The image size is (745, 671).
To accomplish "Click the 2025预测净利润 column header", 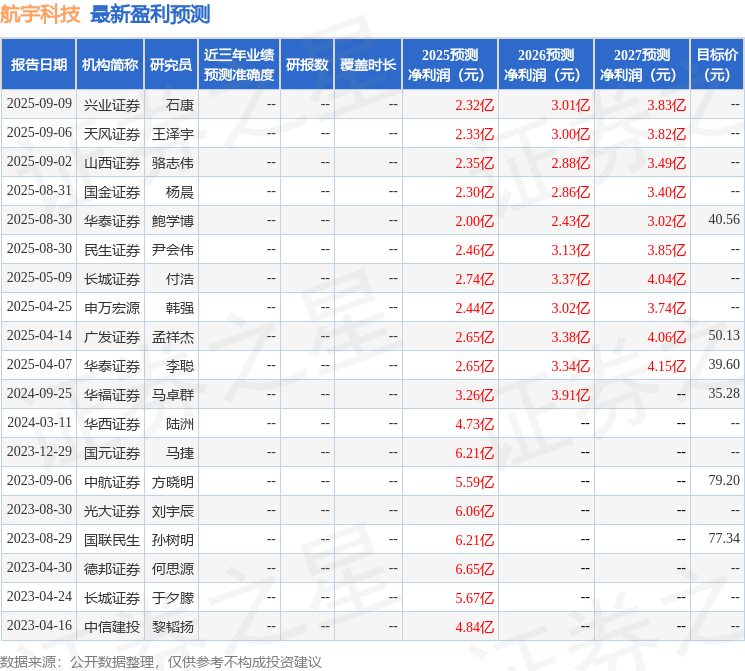I will point(450,65).
